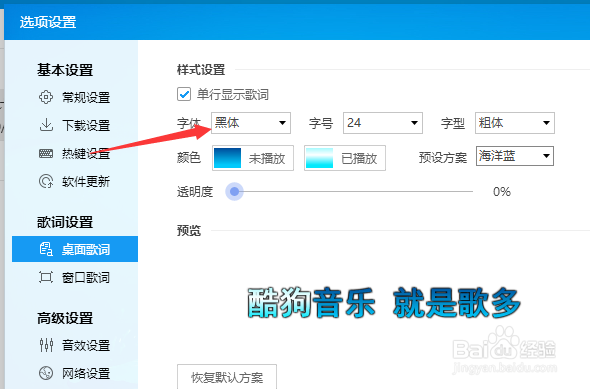Click the 恢复默认方案 button
590x389 pixels.
click(x=227, y=377)
